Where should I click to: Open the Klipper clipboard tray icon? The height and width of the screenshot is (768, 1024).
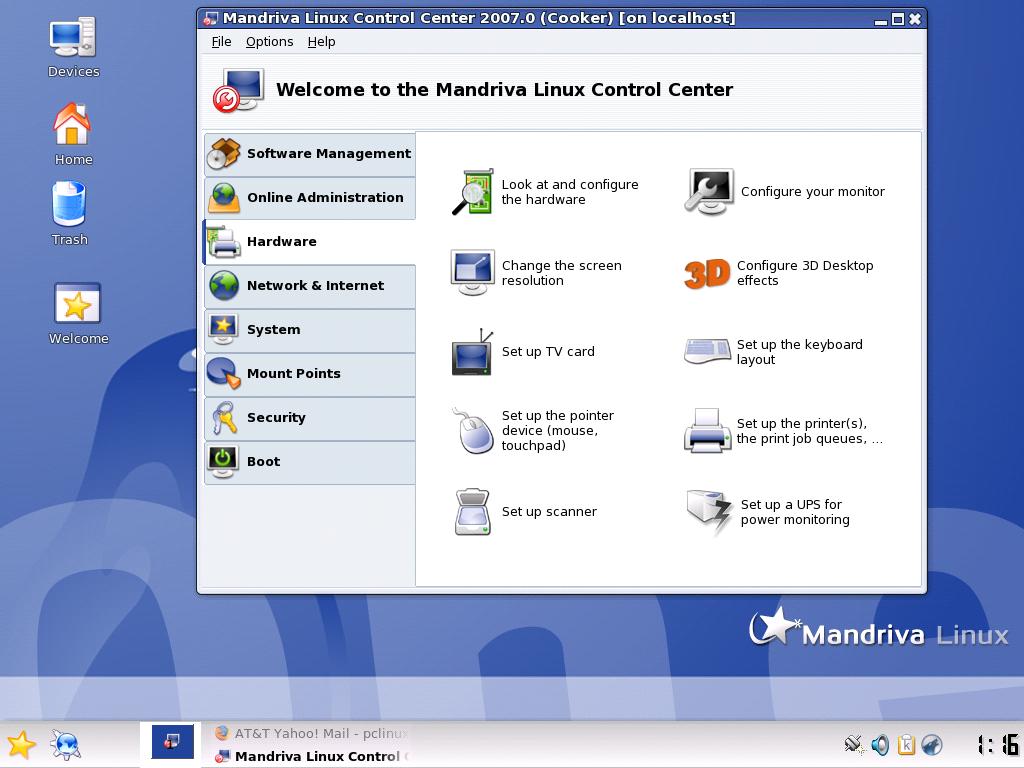click(906, 744)
